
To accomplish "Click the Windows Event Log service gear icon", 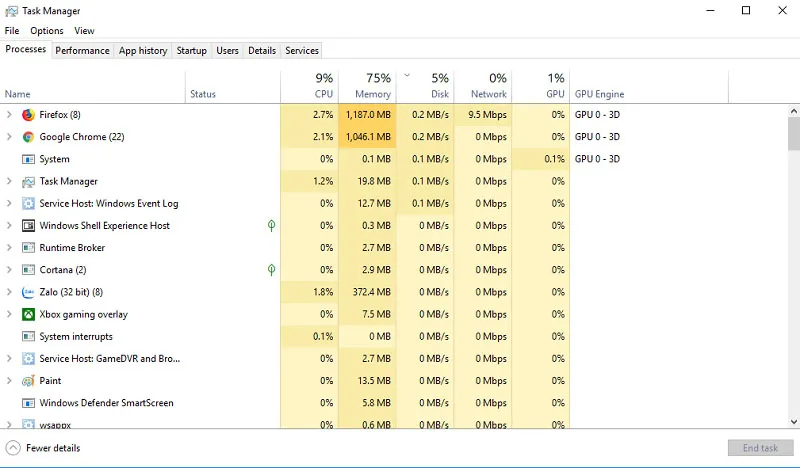I will pos(28,204).
